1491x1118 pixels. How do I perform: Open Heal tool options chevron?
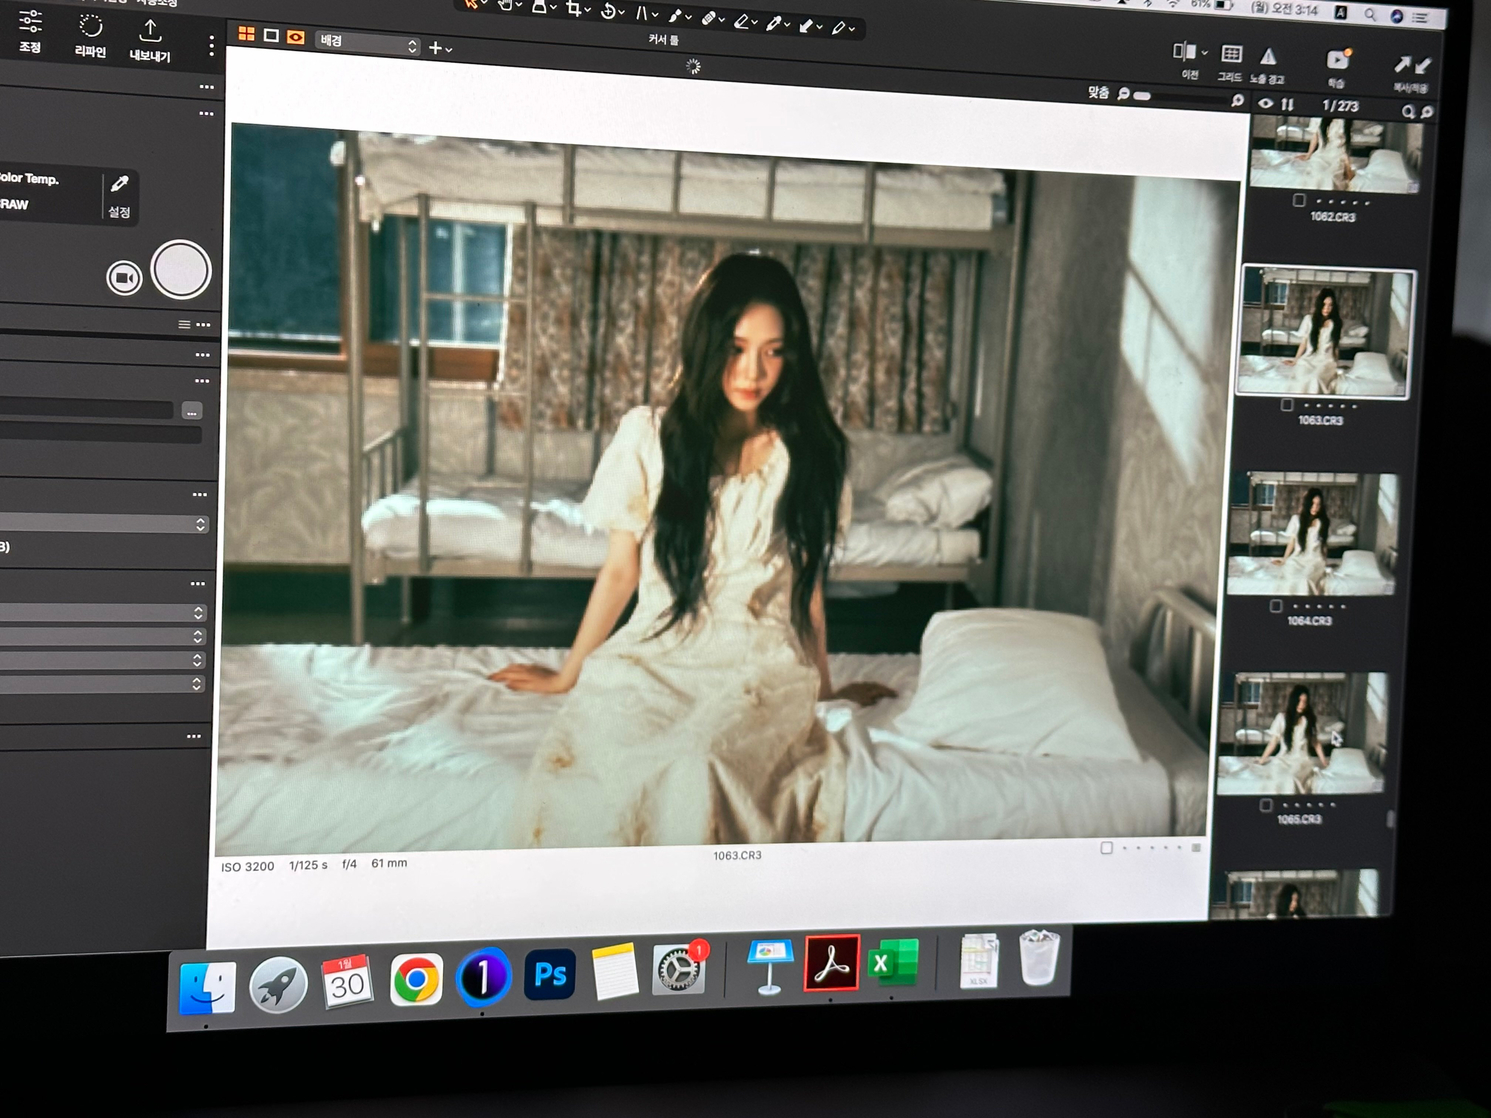click(x=722, y=20)
